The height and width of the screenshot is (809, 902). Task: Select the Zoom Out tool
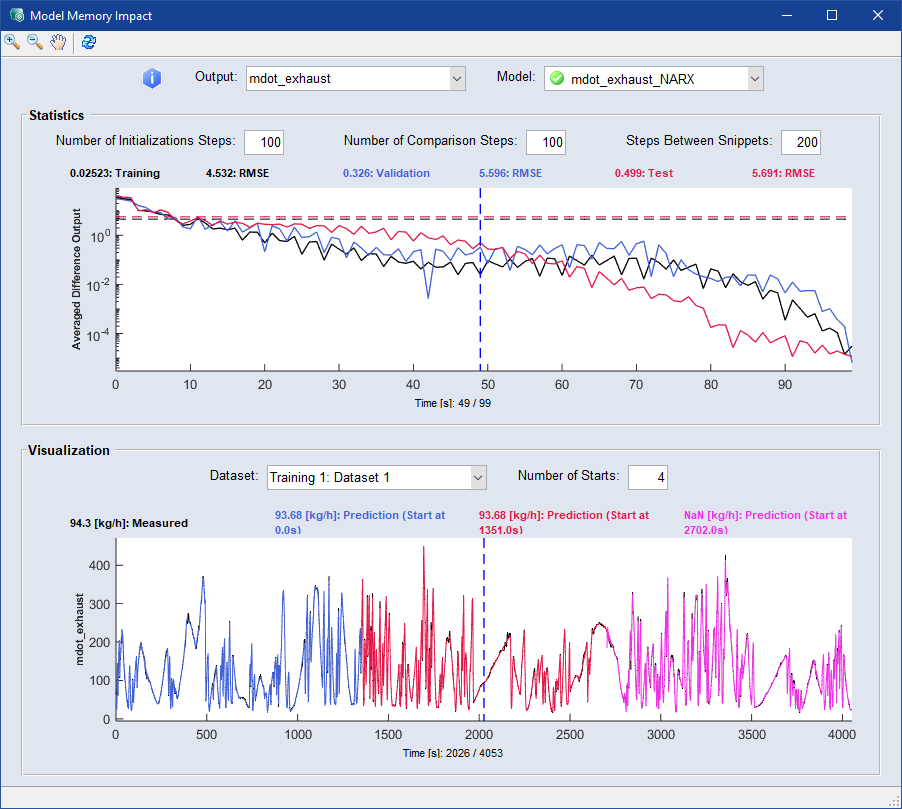click(35, 42)
